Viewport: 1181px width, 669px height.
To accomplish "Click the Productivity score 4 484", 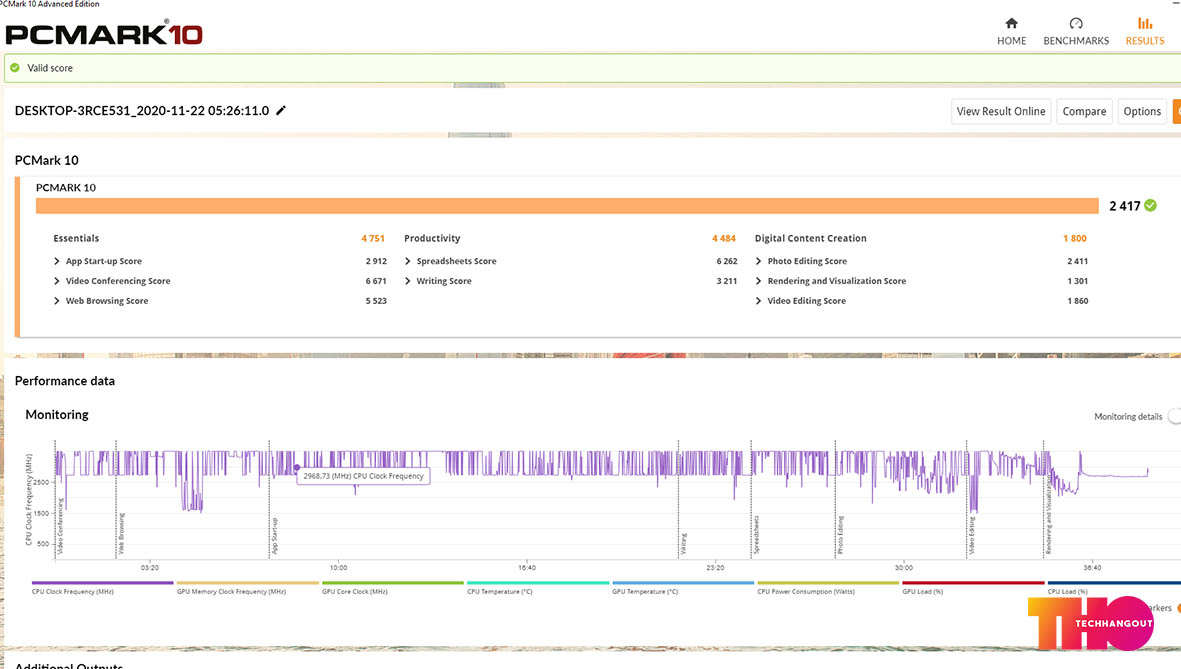I will (724, 238).
